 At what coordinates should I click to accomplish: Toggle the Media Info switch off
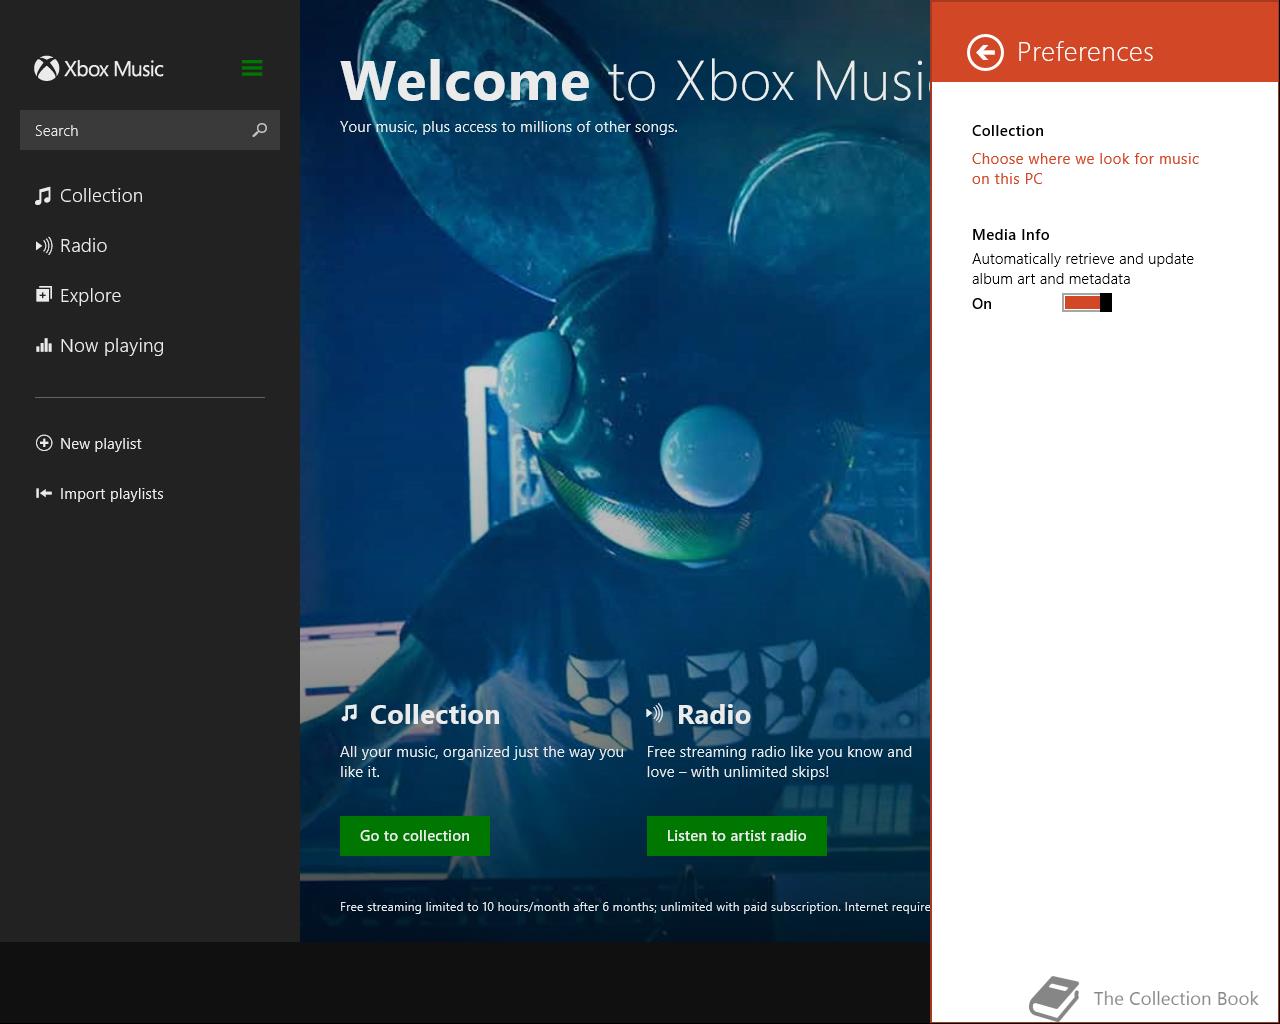coord(1087,303)
